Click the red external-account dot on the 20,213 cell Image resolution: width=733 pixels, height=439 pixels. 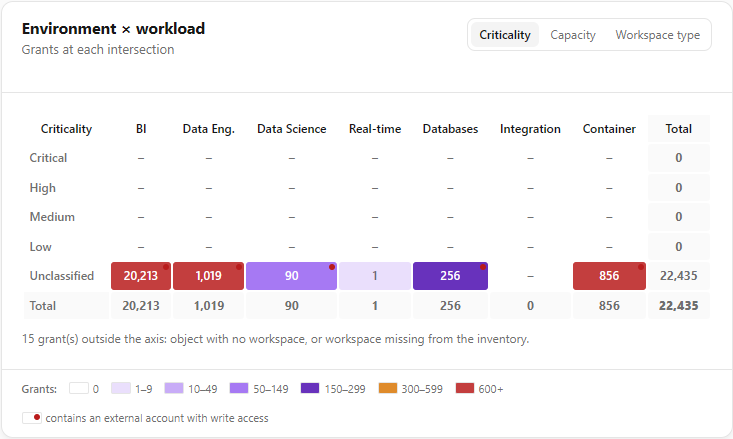166,267
